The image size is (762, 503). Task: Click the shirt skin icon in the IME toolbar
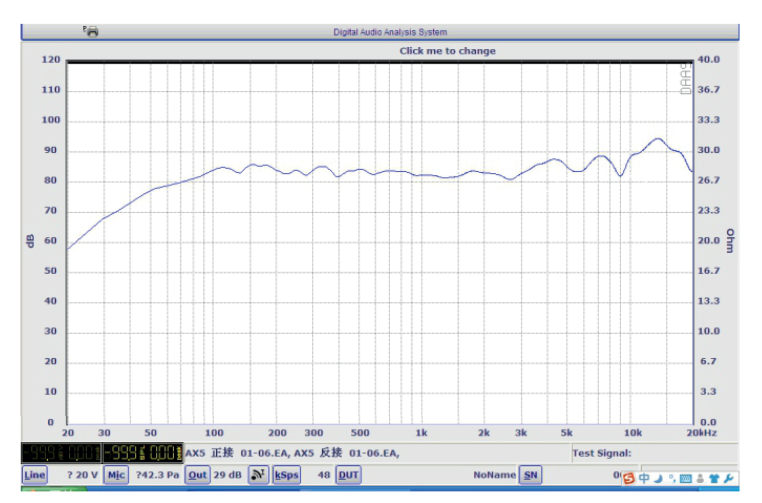pyautogui.click(x=714, y=479)
